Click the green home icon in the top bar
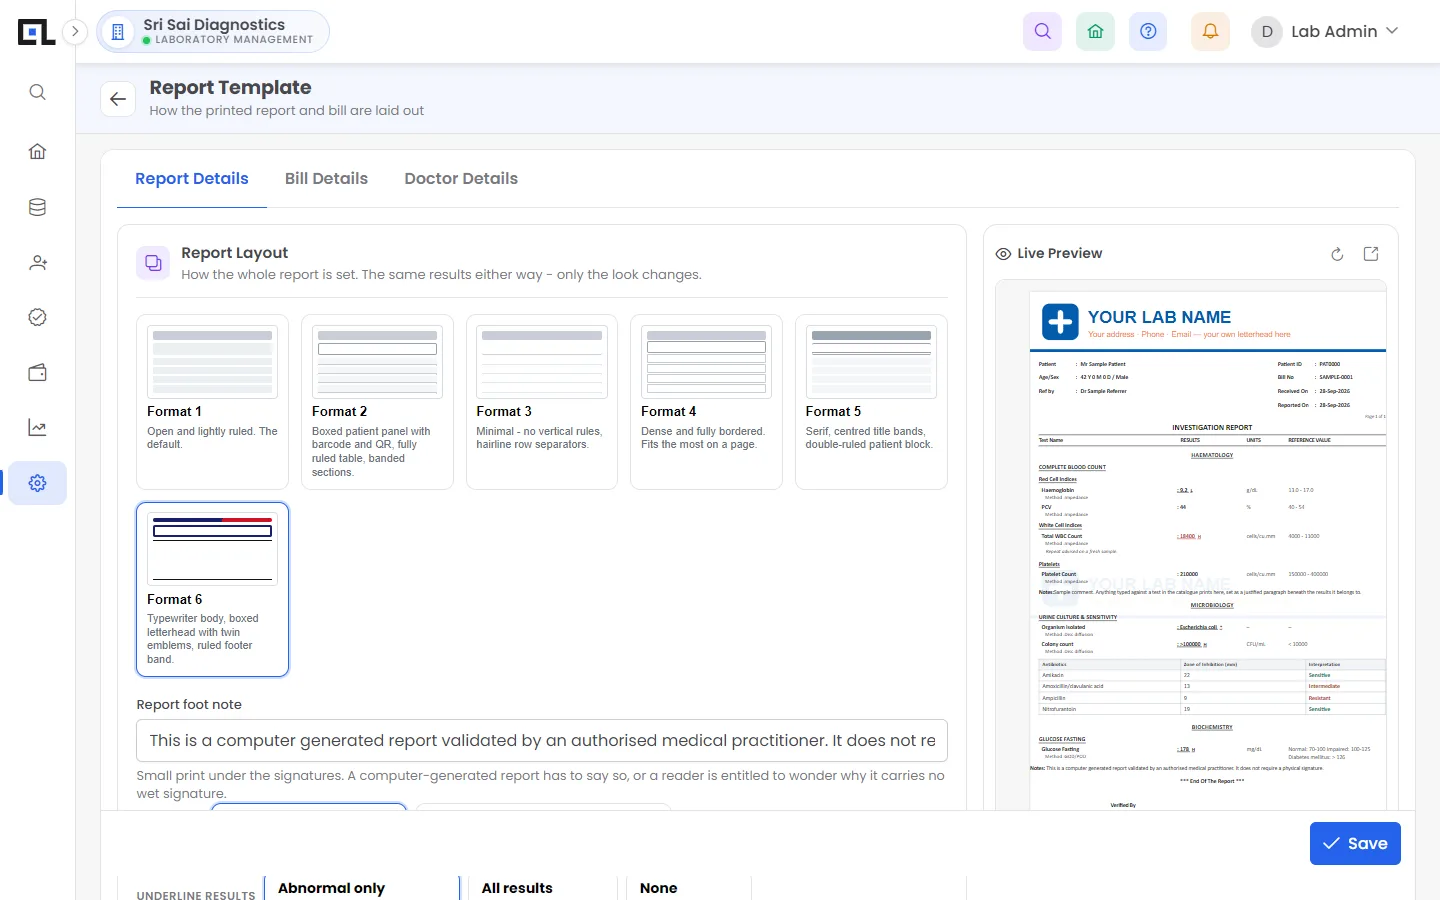 1095,31
